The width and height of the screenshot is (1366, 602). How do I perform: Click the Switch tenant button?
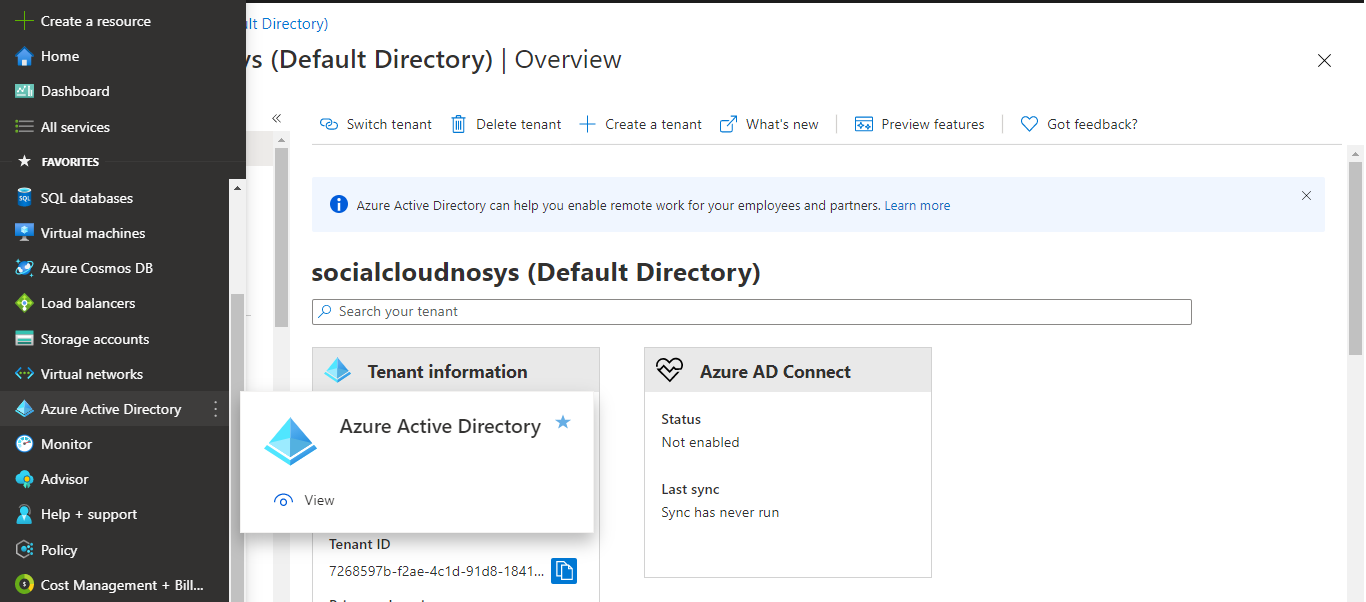coord(376,124)
